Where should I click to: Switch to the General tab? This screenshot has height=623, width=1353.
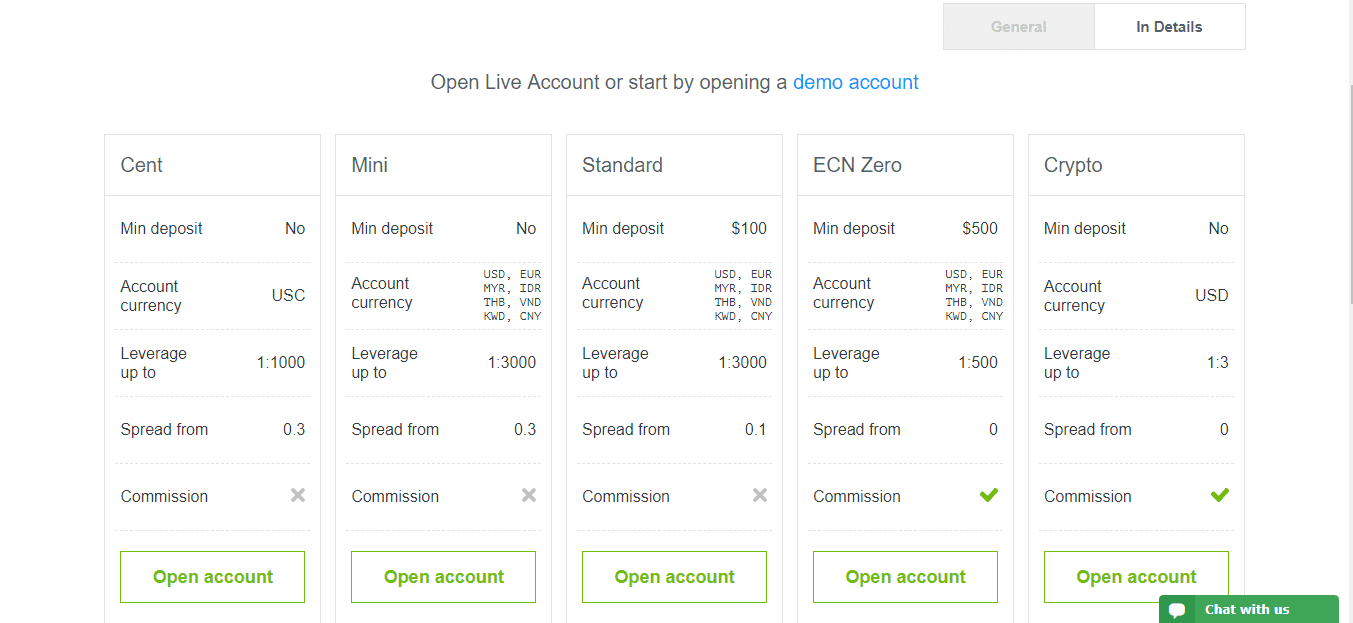click(x=1018, y=27)
